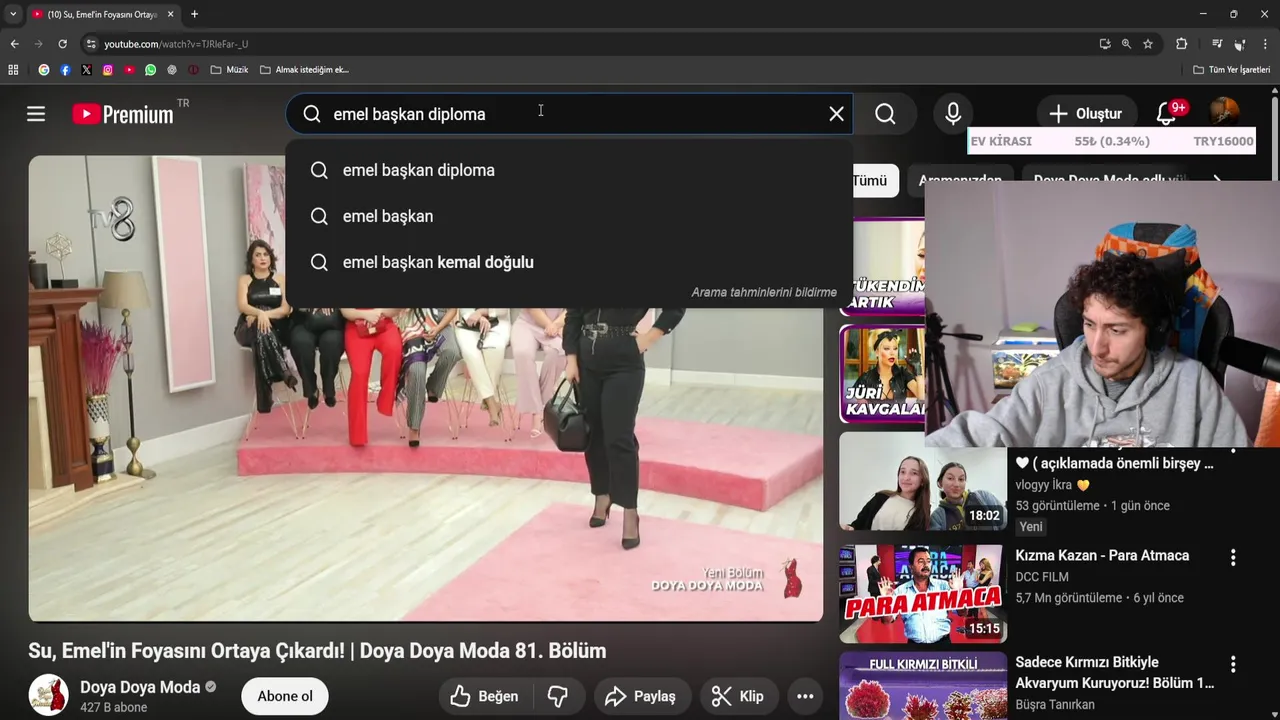The width and height of the screenshot is (1280, 720).
Task: Reload the current page
Action: pyautogui.click(x=62, y=44)
